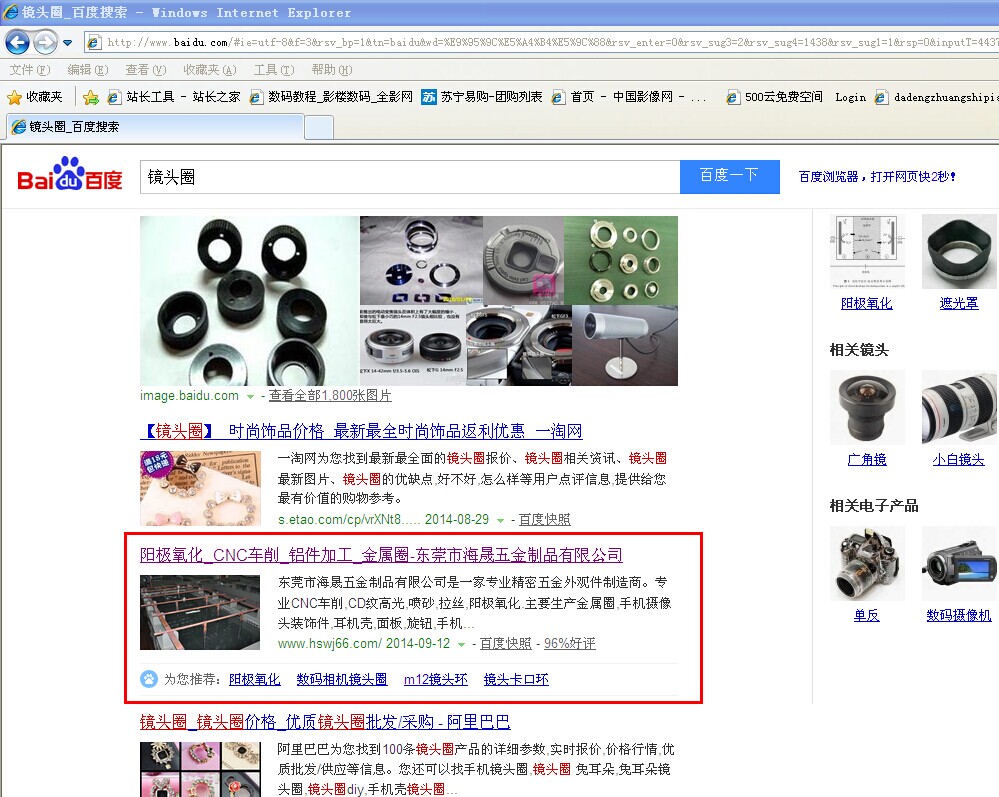The width and height of the screenshot is (999, 797).
Task: Expand the dropdown arrow after s.etao.com date
Action: click(500, 520)
